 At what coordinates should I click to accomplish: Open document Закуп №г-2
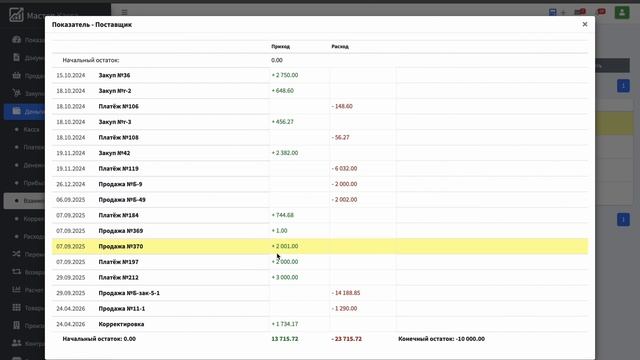pyautogui.click(x=115, y=91)
